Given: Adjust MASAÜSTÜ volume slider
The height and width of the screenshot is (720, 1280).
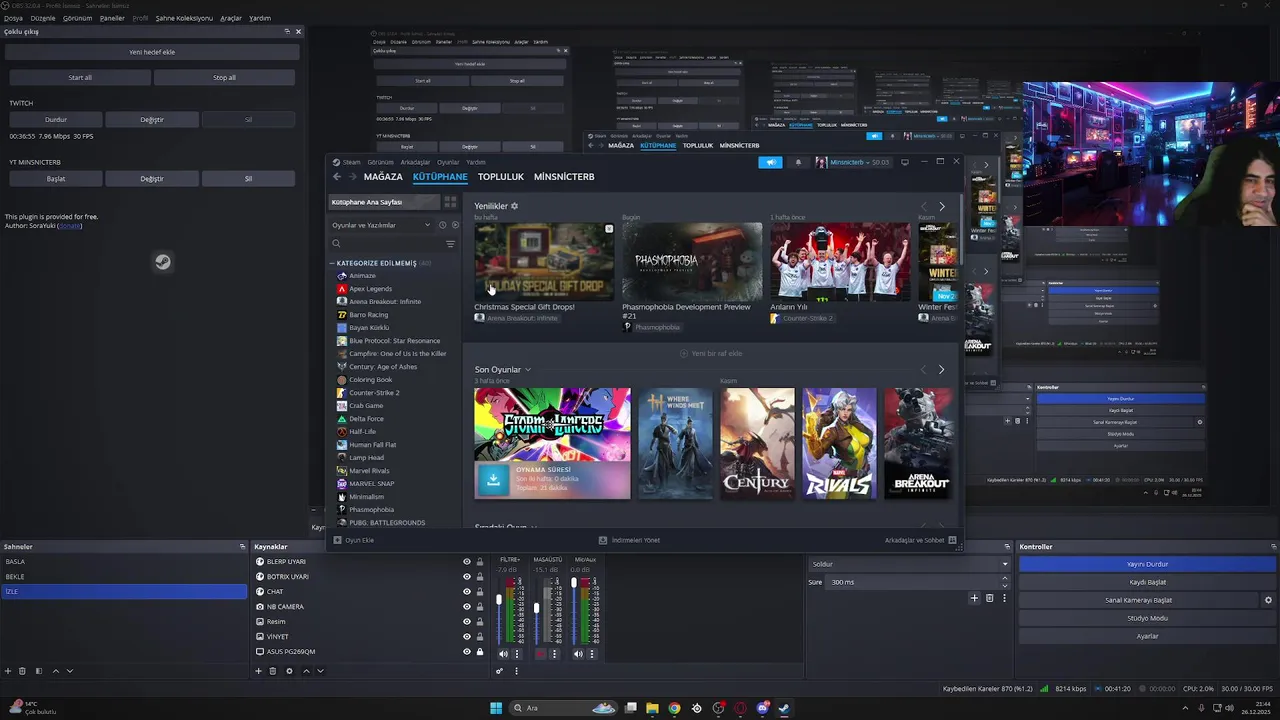Looking at the screenshot, I should coord(536,607).
